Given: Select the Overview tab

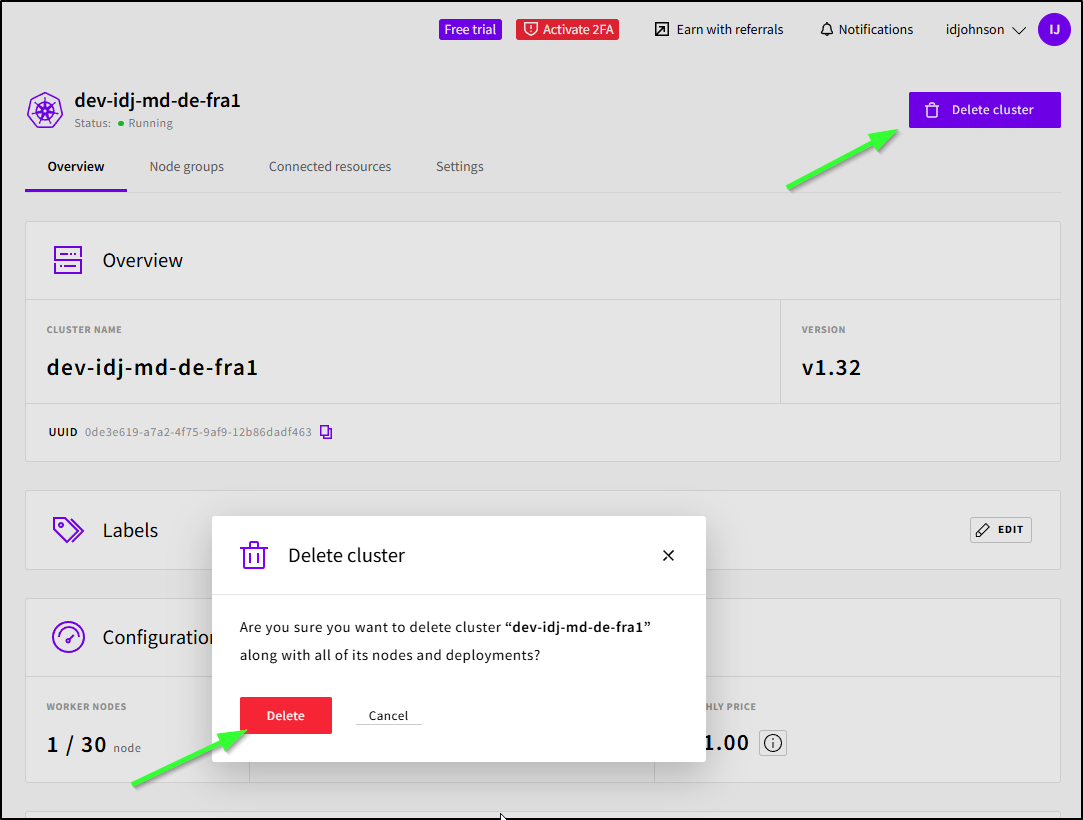Looking at the screenshot, I should click(76, 167).
